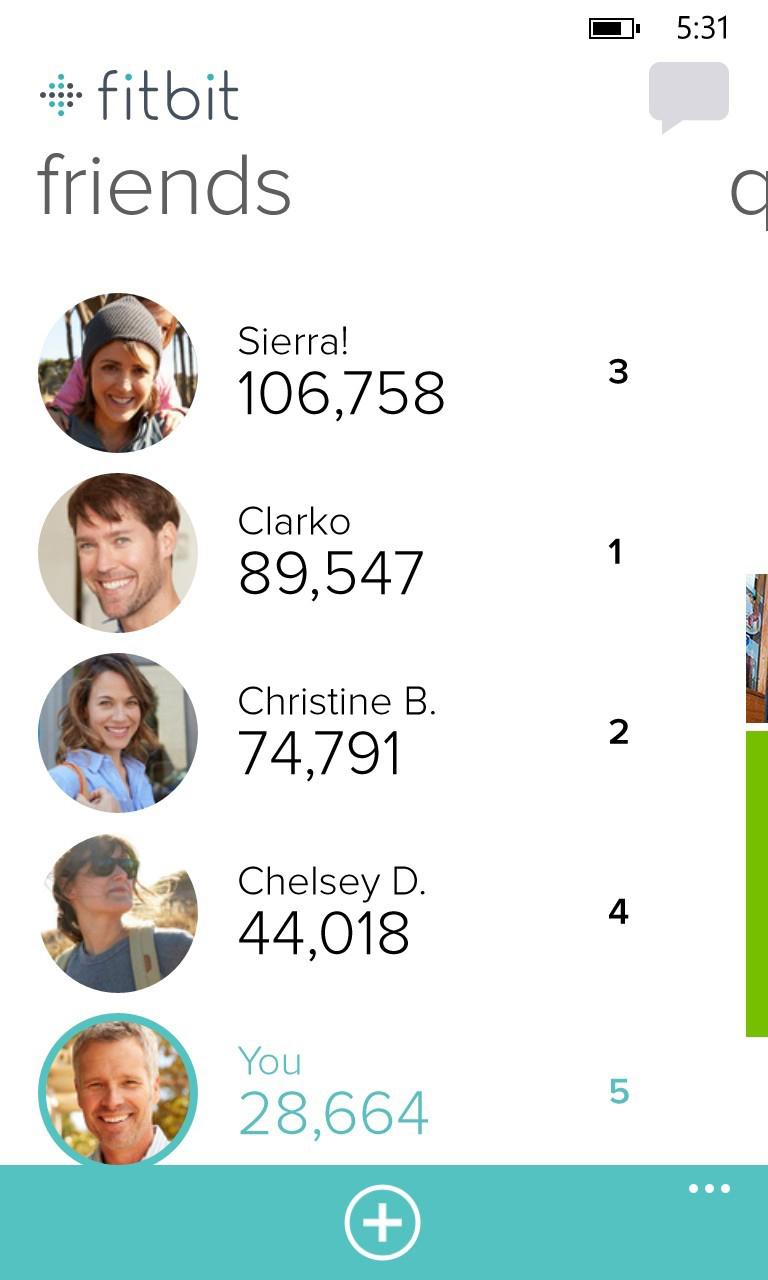This screenshot has height=1280, width=768.
Task: Expand the three-dot more menu
Action: click(x=709, y=1189)
